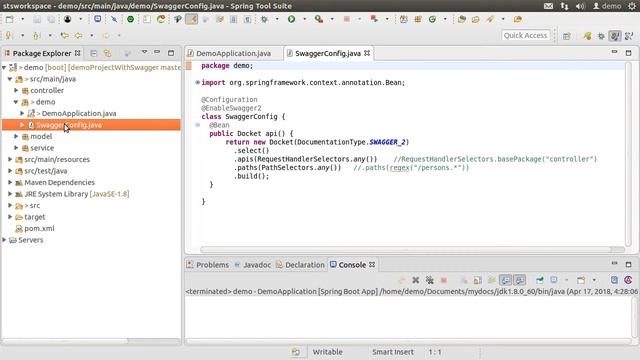Click the New file wizard icon
Screen dimensions: 640x360
click(9, 19)
